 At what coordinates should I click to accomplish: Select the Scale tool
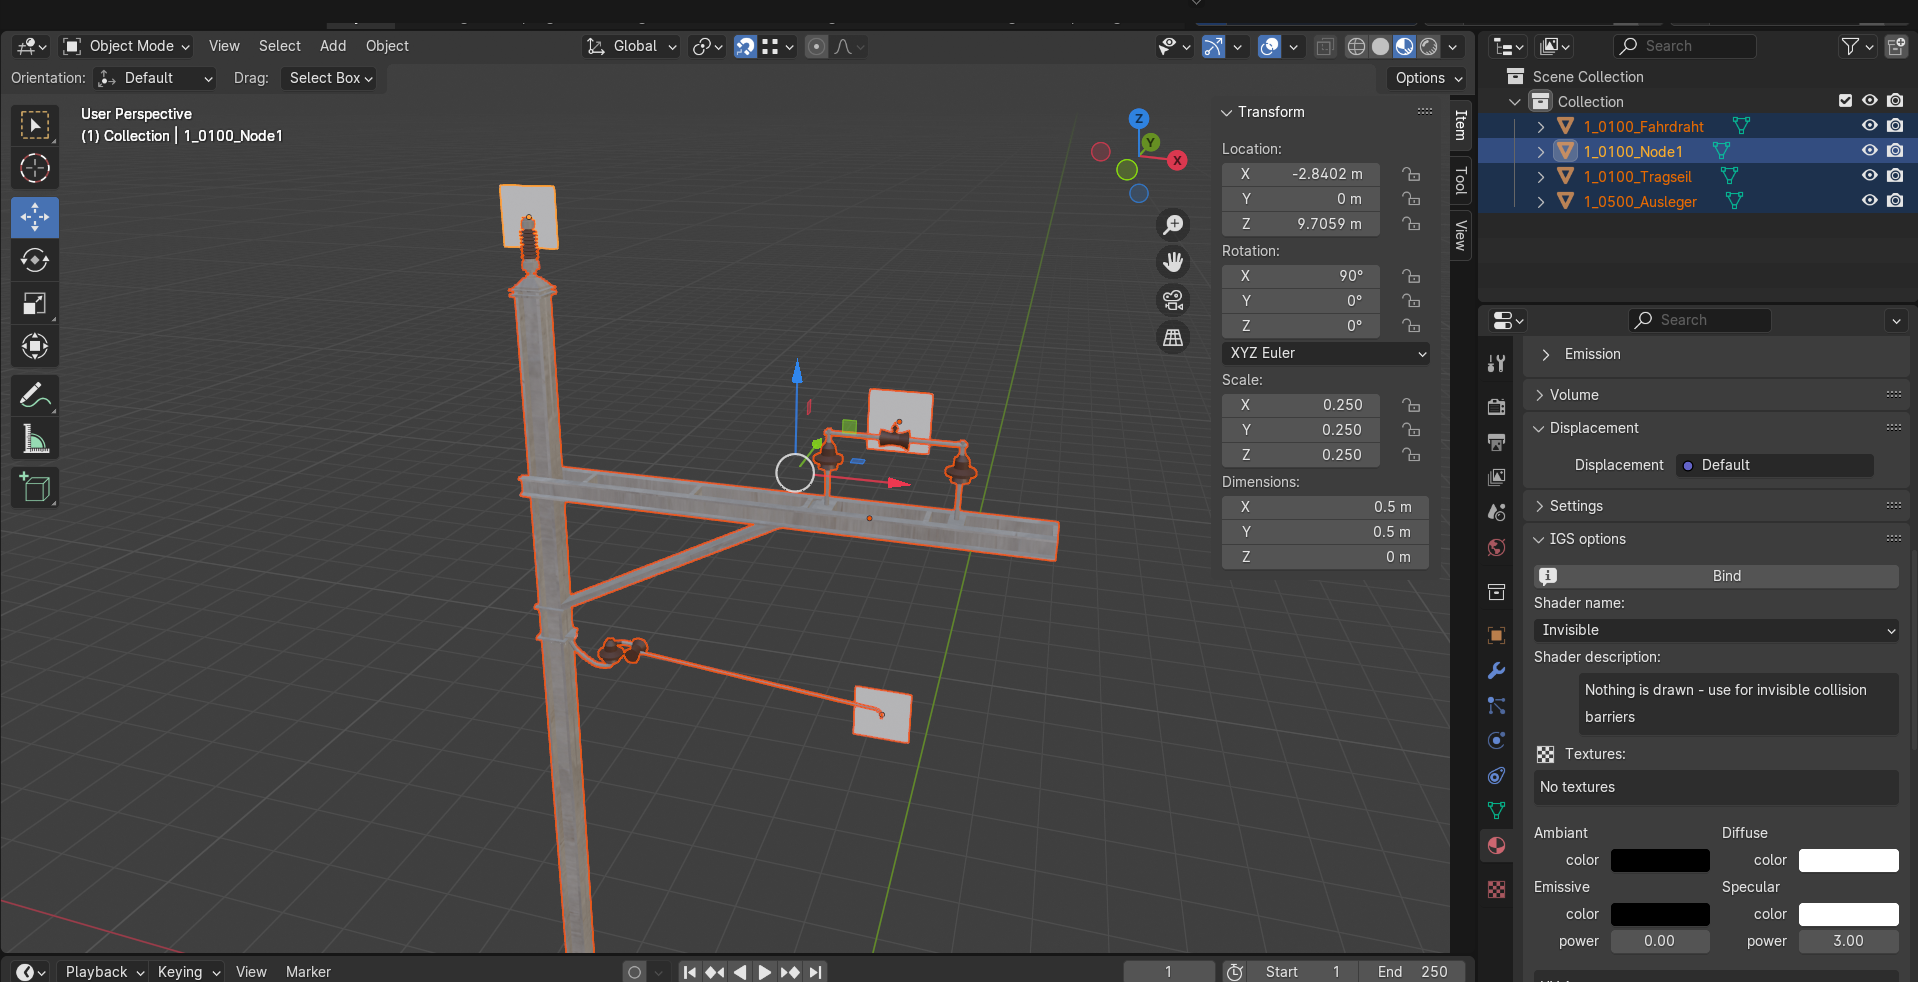point(35,304)
